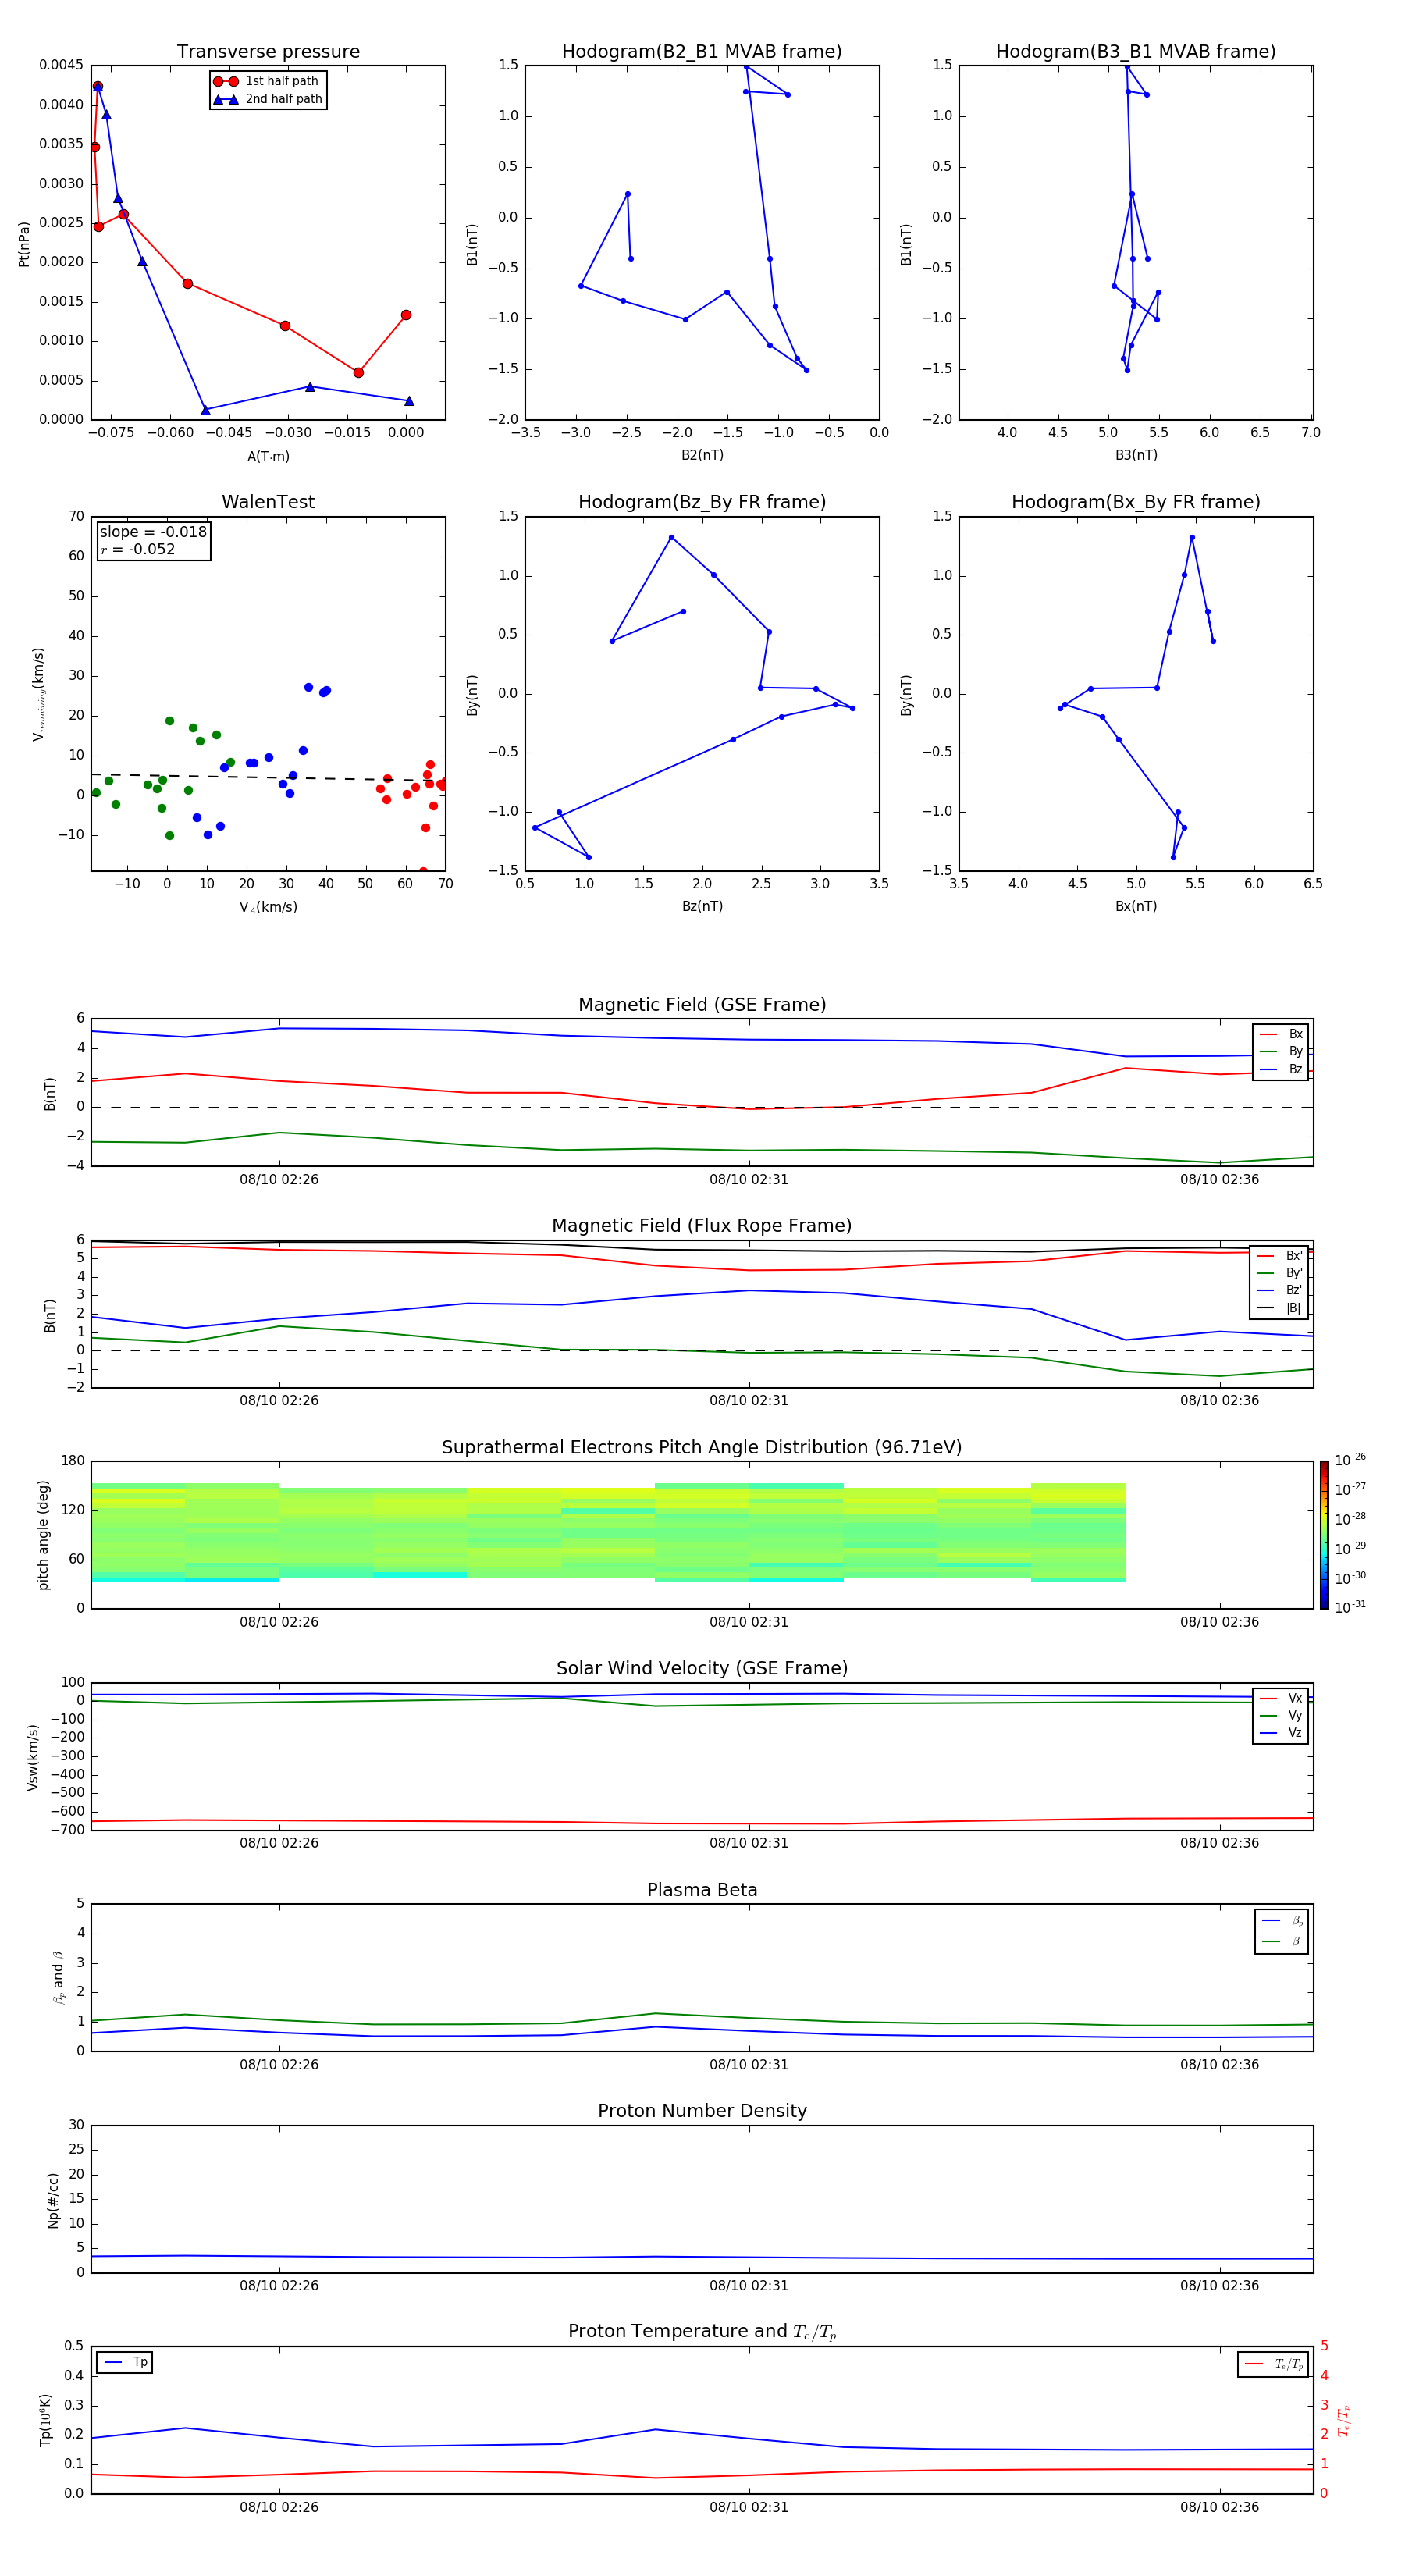Click the 'Bz' entry in GSE legend

click(1281, 1069)
